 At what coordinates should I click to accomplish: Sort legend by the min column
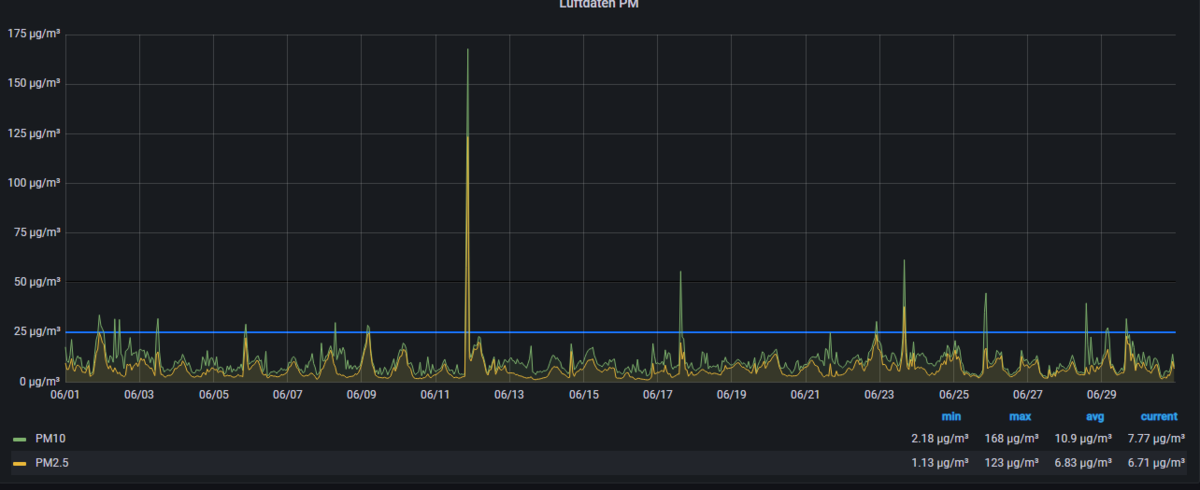pos(950,416)
